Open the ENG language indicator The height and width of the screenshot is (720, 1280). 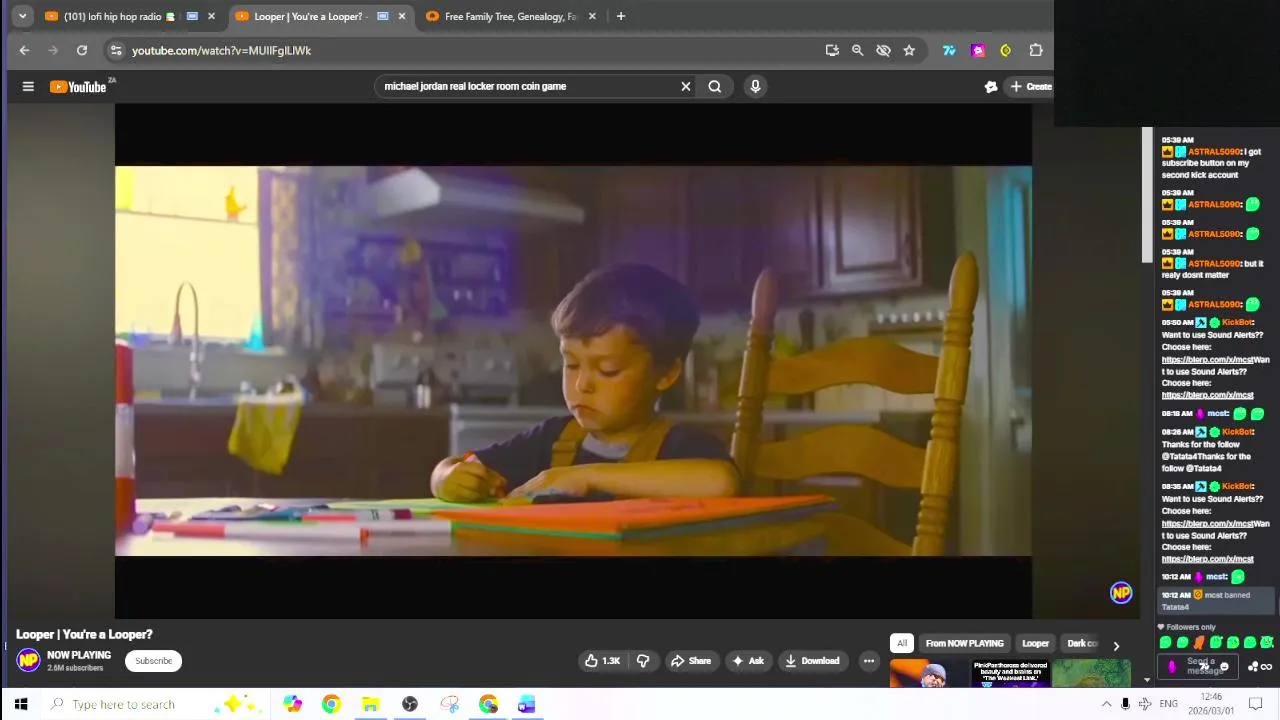pos(1168,704)
